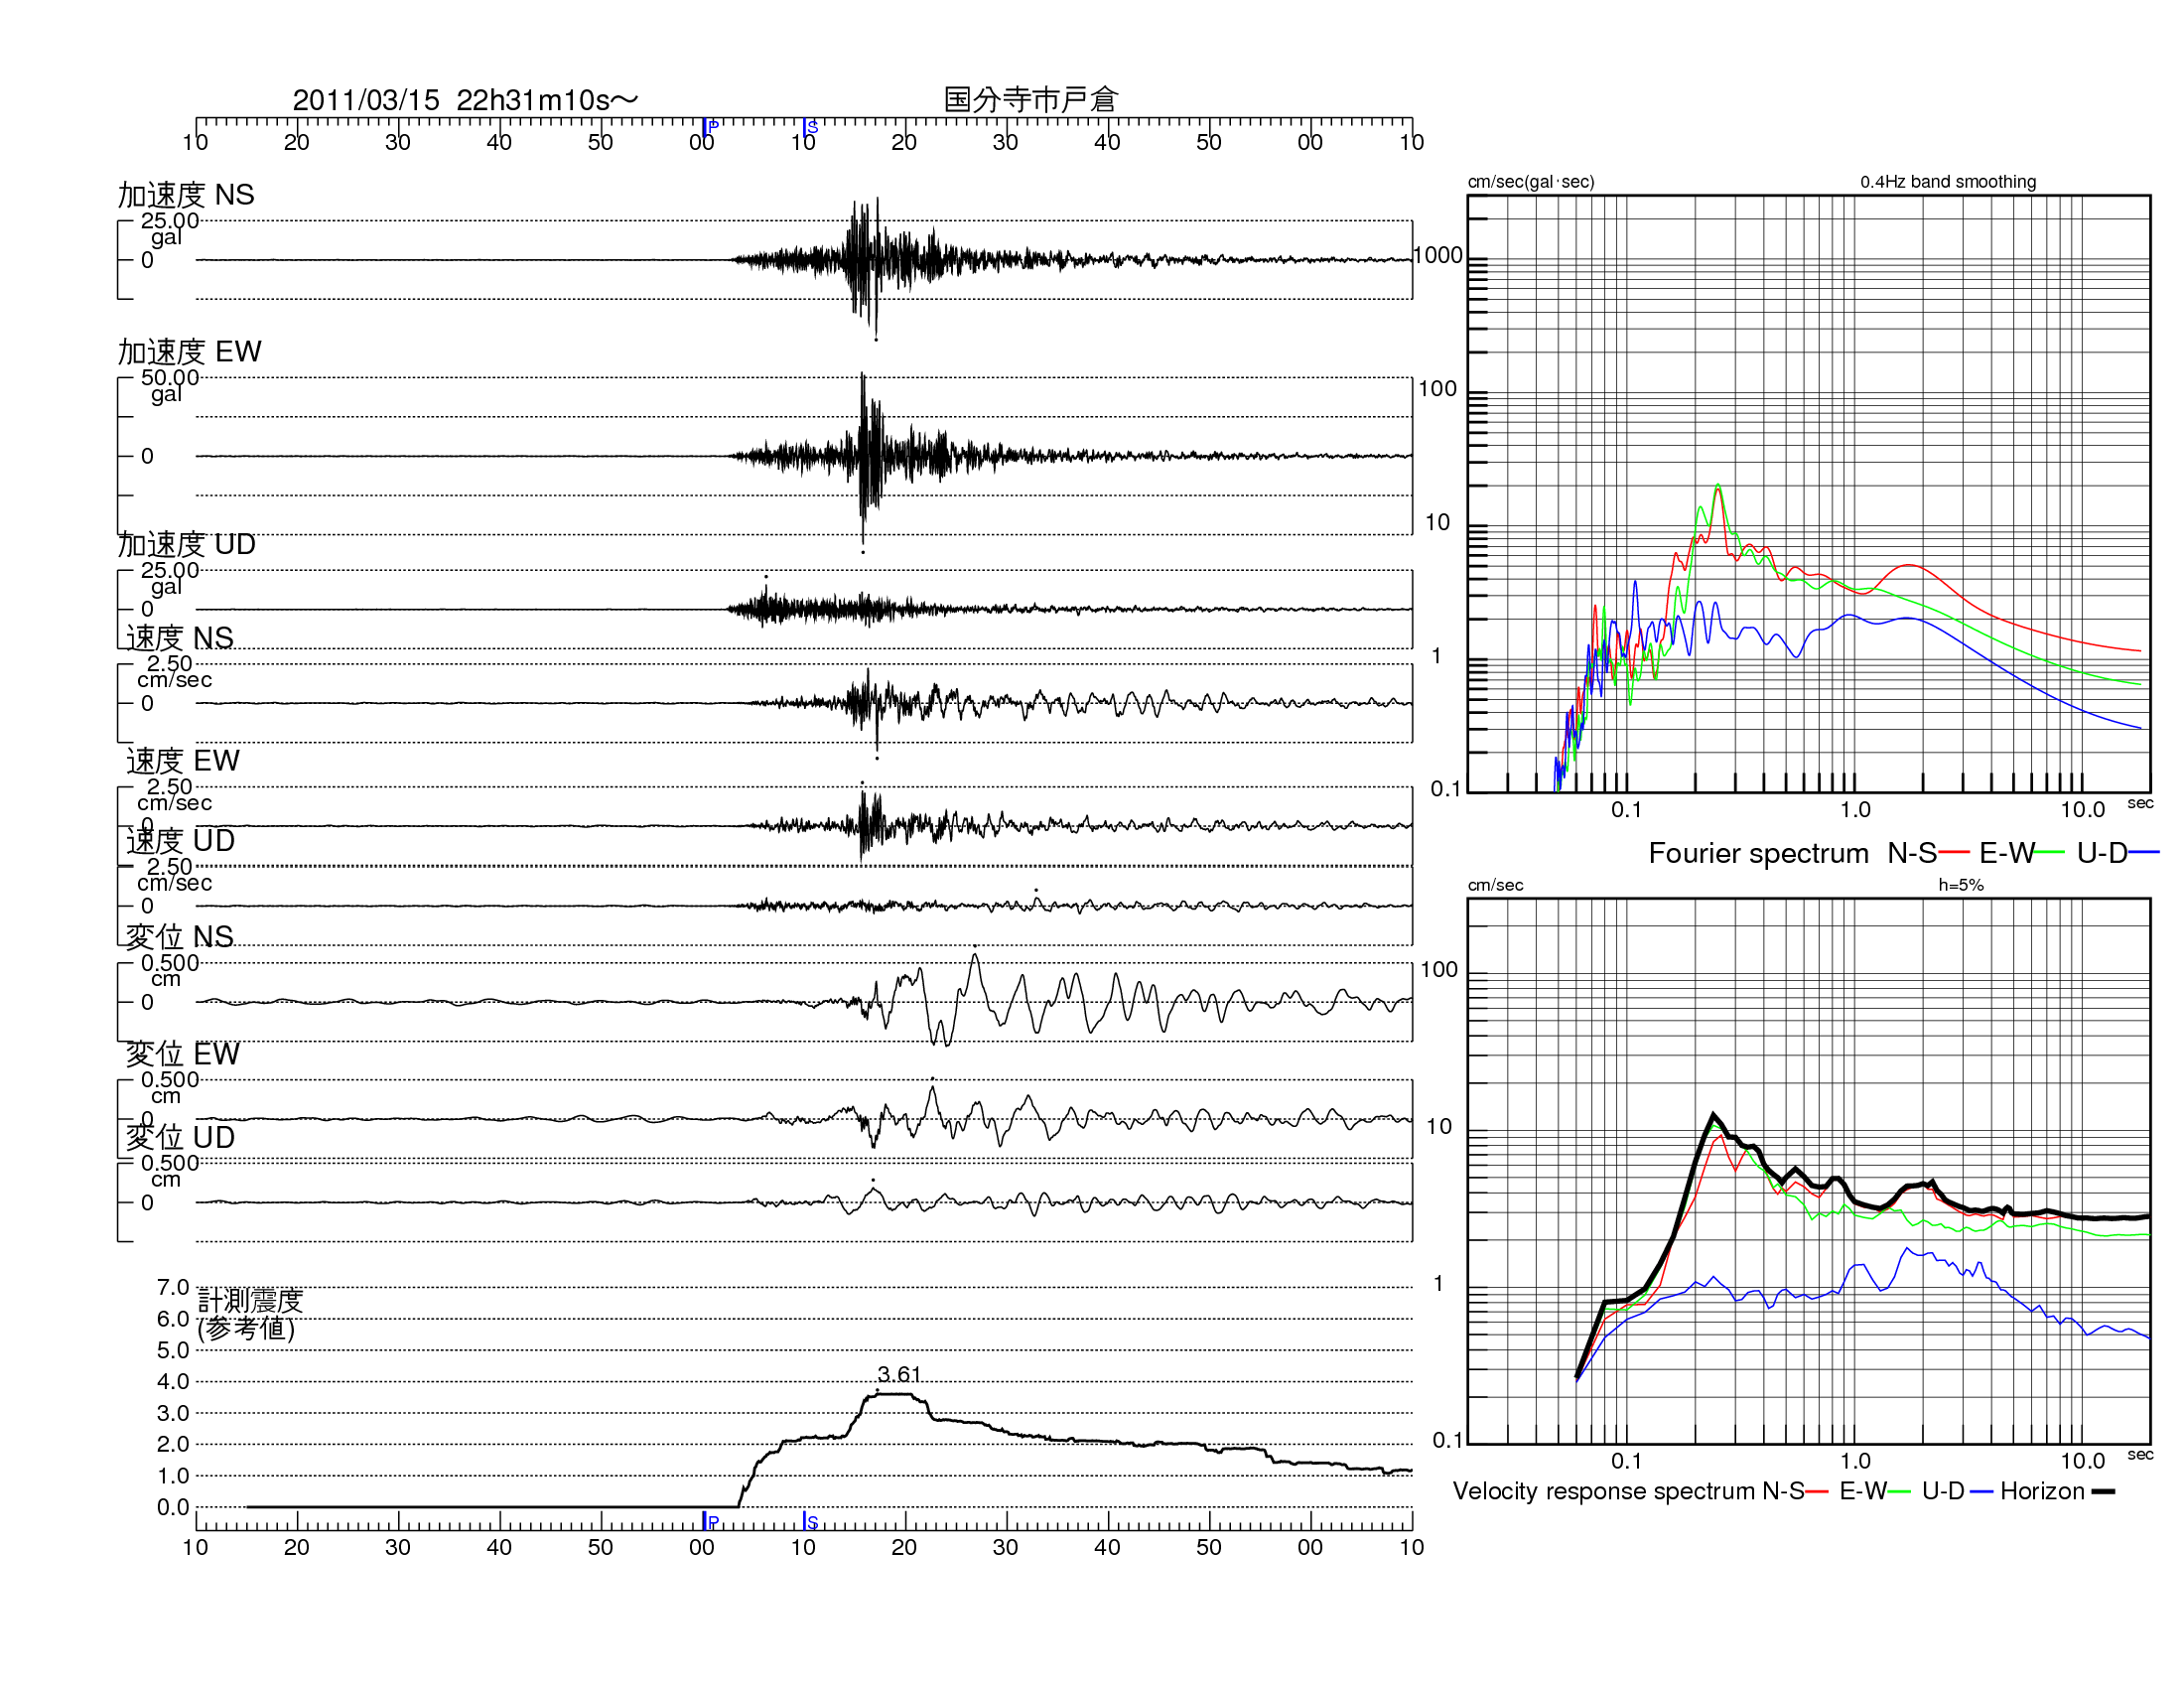Click the blue U-D swatch in Fourier legend
This screenshot has height=1688, width=2184.
point(2144,853)
